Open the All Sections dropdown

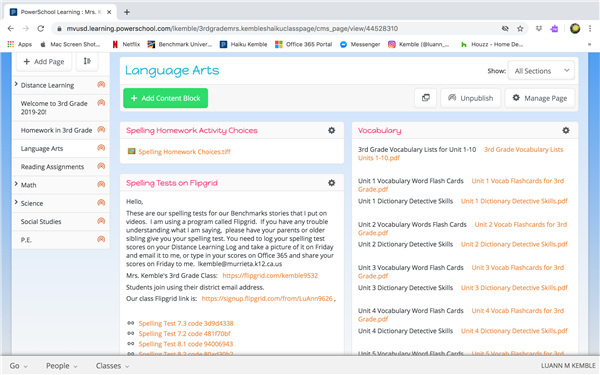pos(541,71)
